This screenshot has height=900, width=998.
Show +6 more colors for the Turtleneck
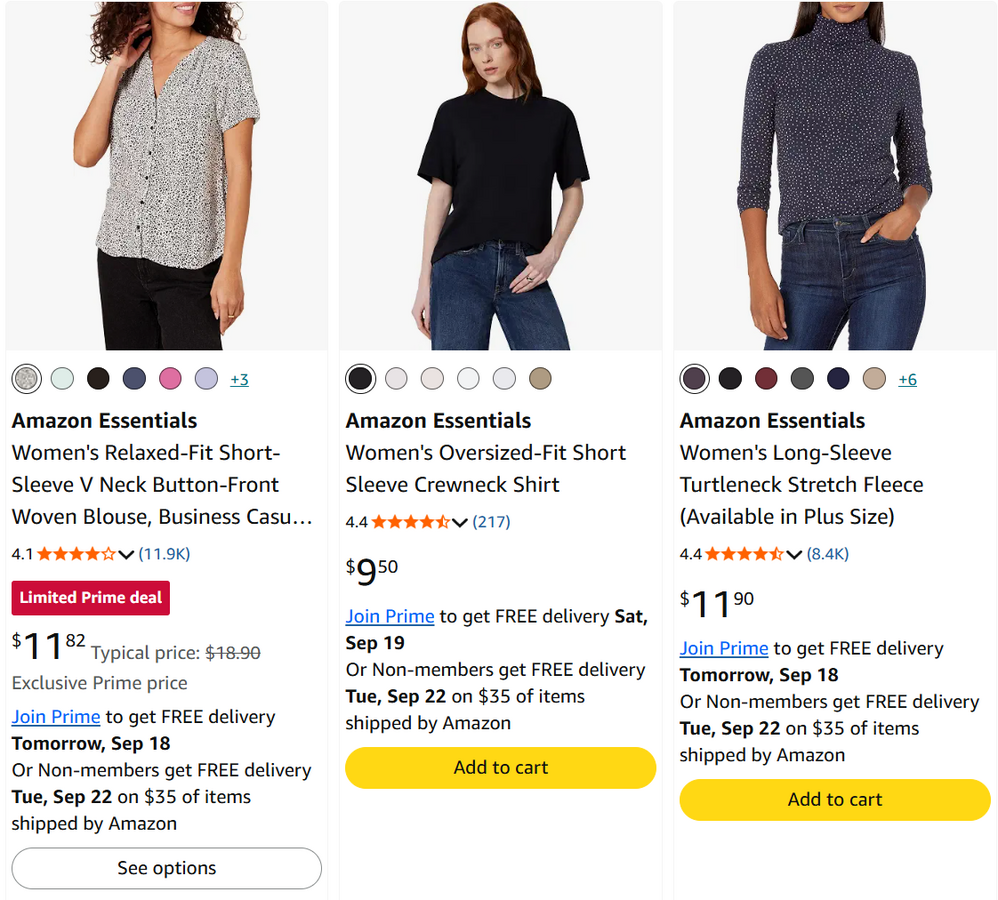pos(907,379)
